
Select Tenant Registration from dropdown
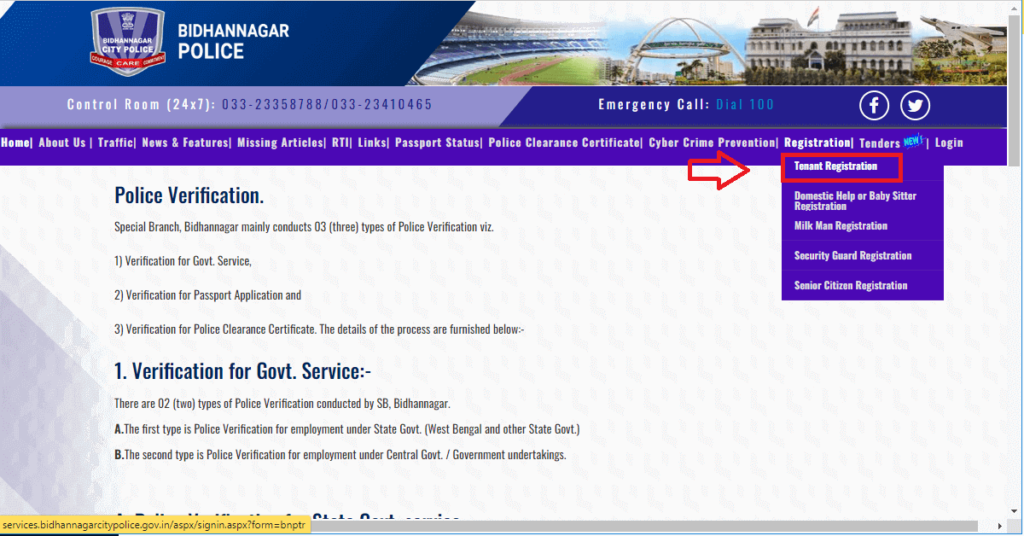point(835,166)
